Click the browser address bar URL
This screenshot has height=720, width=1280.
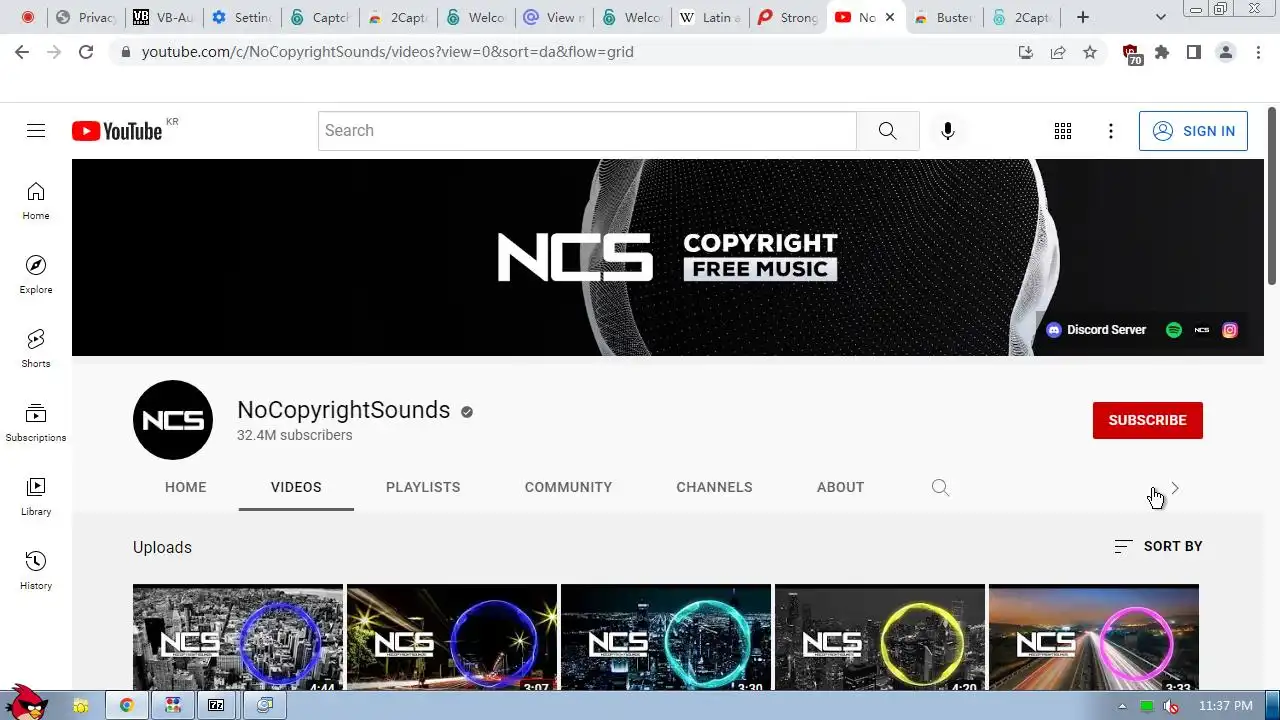point(388,52)
